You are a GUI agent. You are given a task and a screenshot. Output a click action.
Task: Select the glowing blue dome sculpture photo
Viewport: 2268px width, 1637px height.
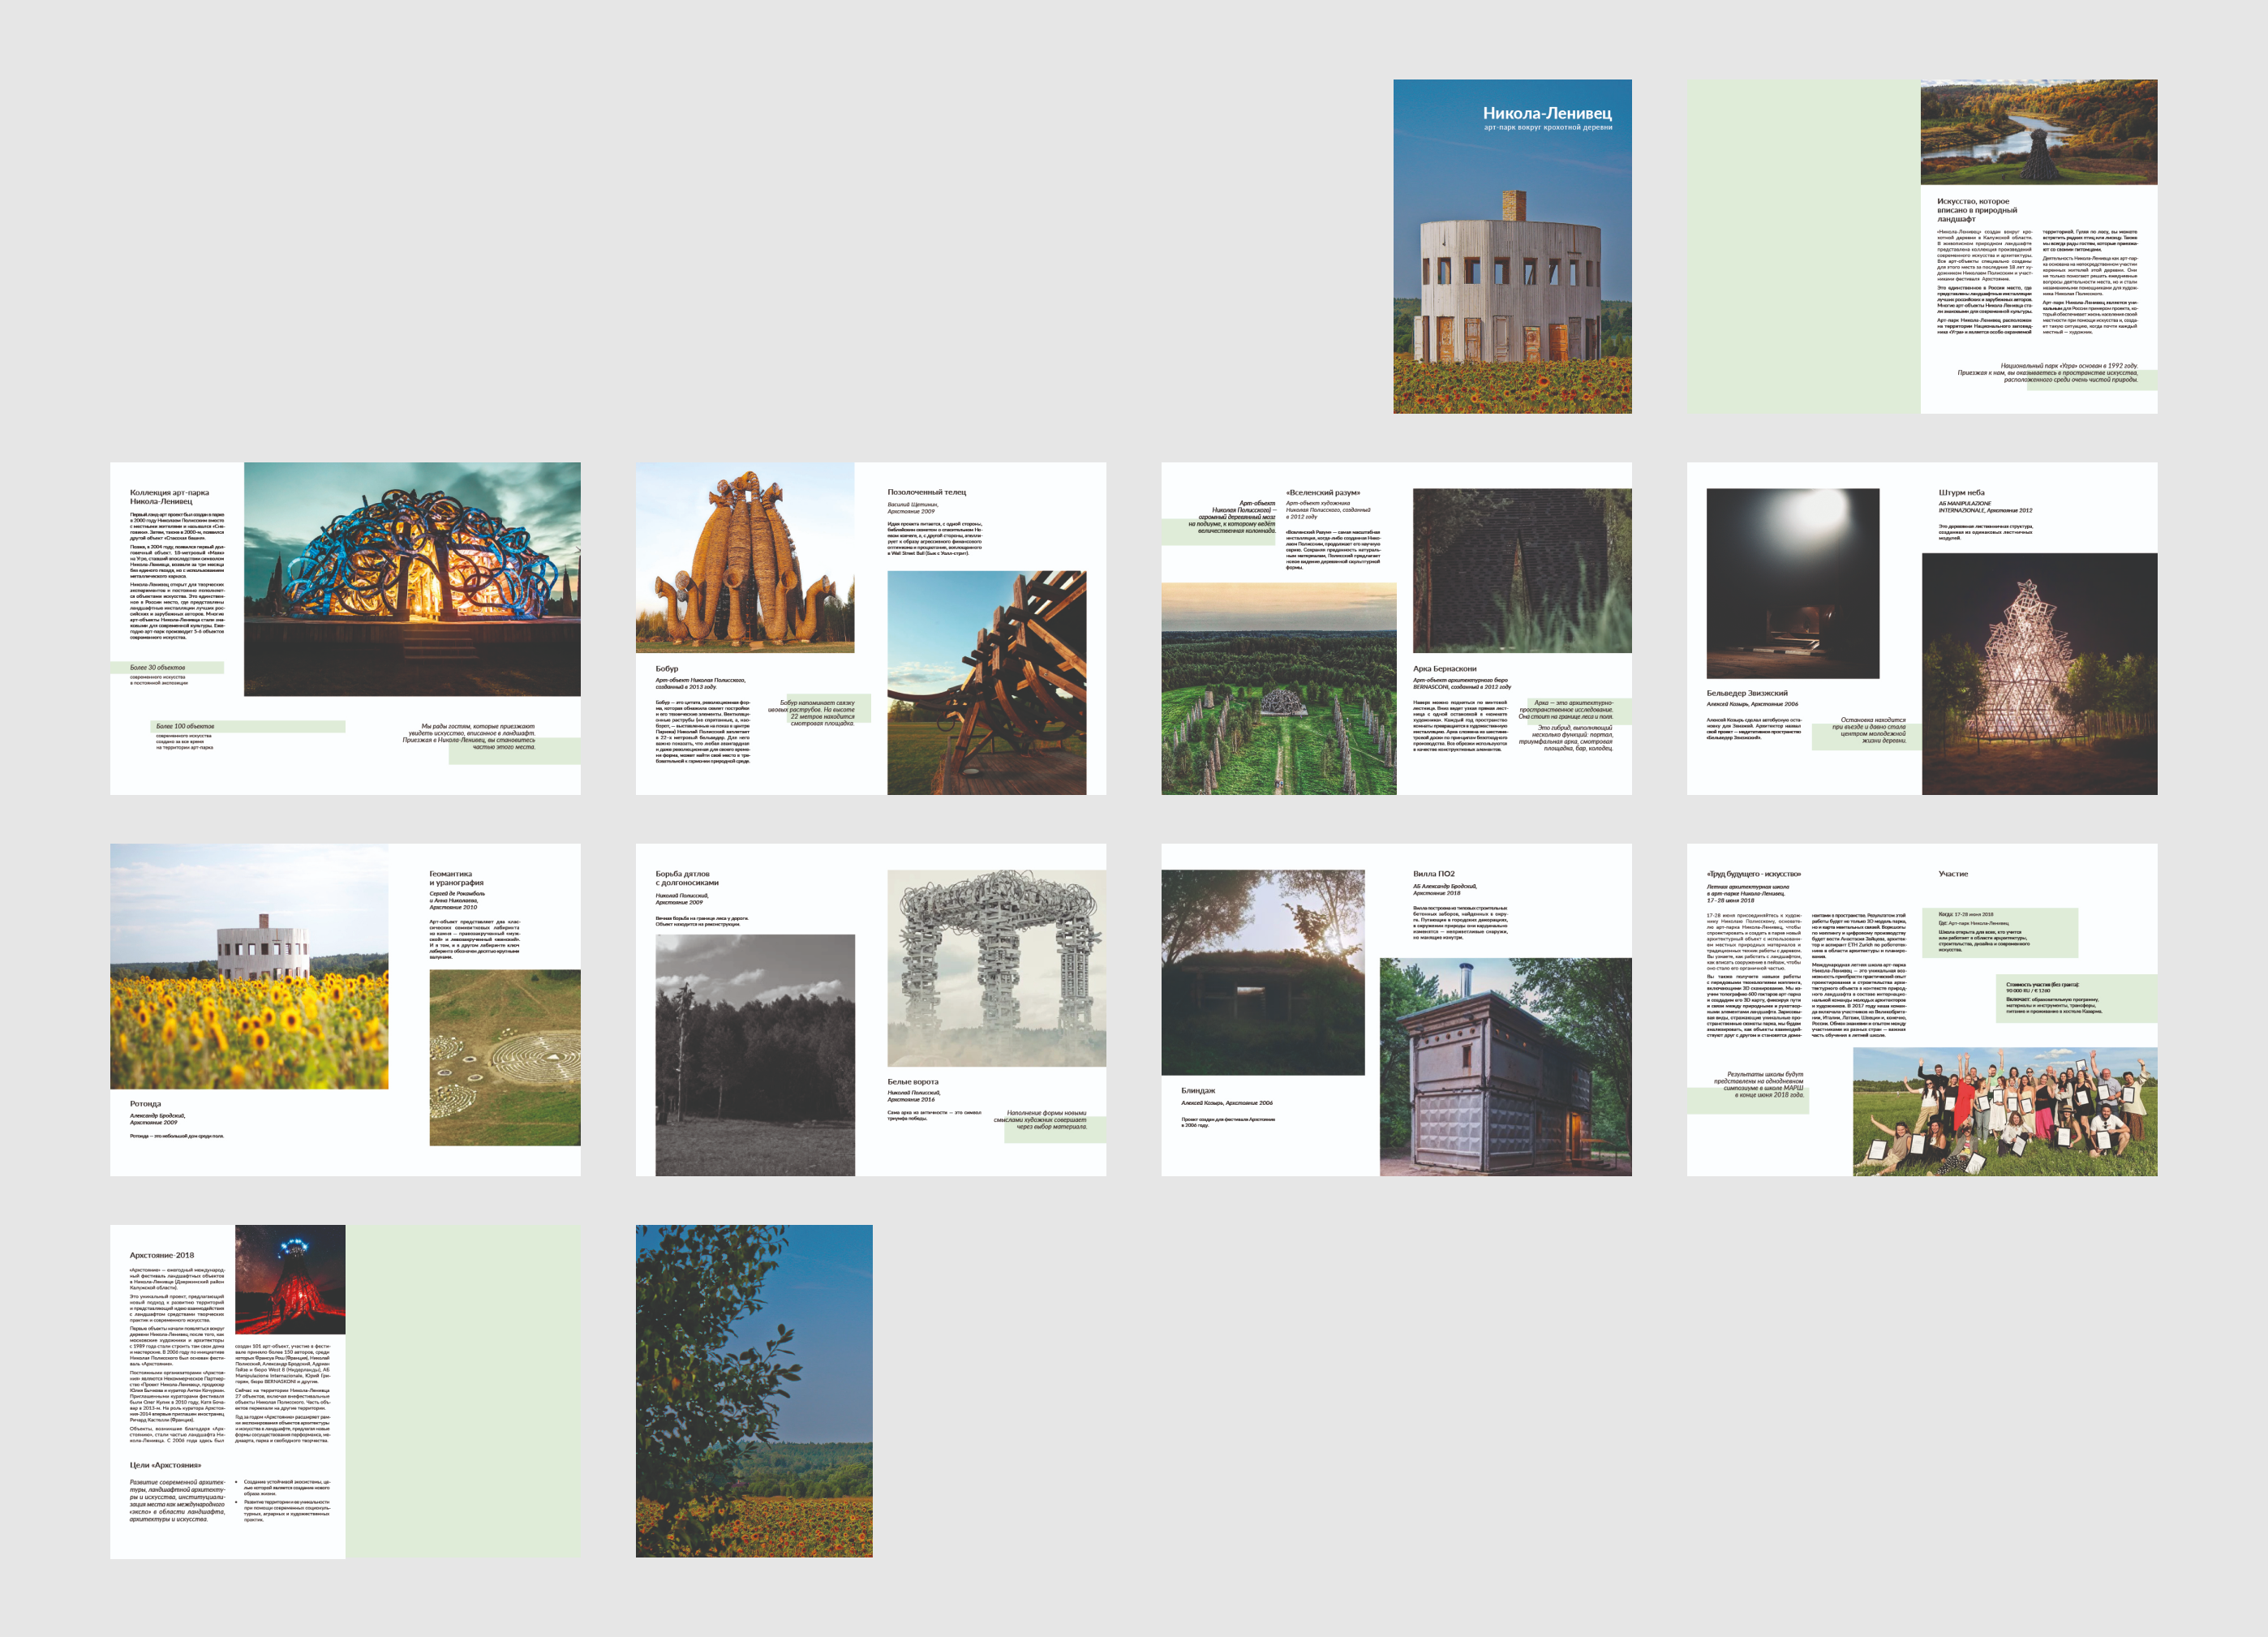click(x=412, y=578)
